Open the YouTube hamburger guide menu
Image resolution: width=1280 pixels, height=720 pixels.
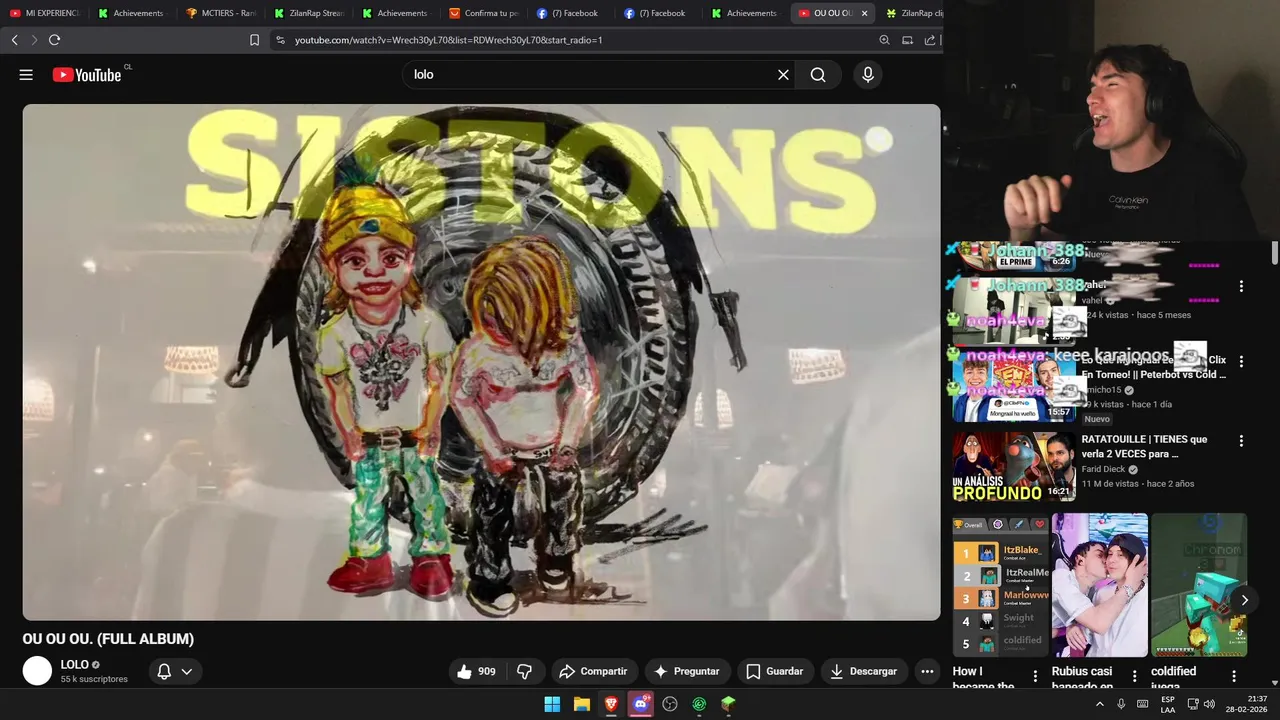tap(26, 75)
